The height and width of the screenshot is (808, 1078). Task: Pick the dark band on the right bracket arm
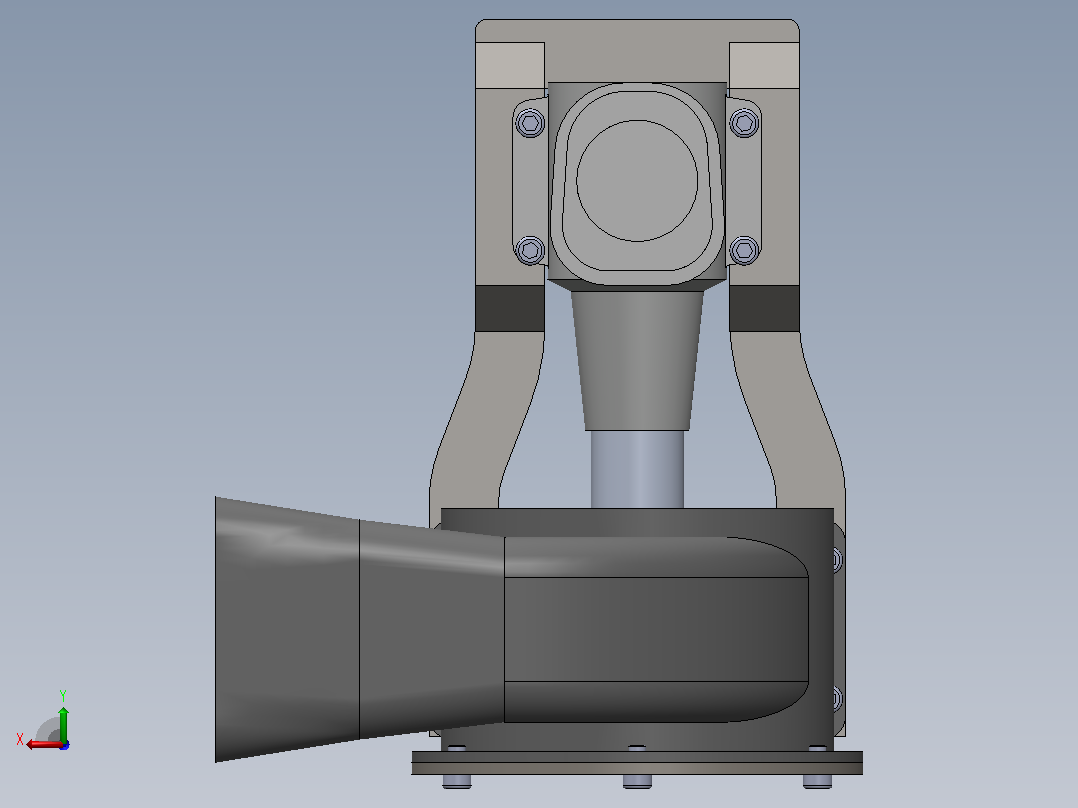tap(764, 309)
